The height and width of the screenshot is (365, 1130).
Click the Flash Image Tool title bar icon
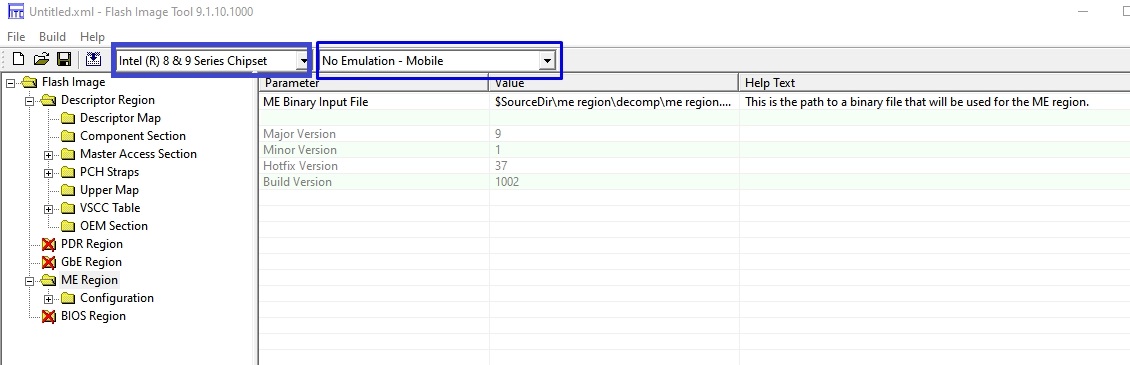pyautogui.click(x=15, y=12)
